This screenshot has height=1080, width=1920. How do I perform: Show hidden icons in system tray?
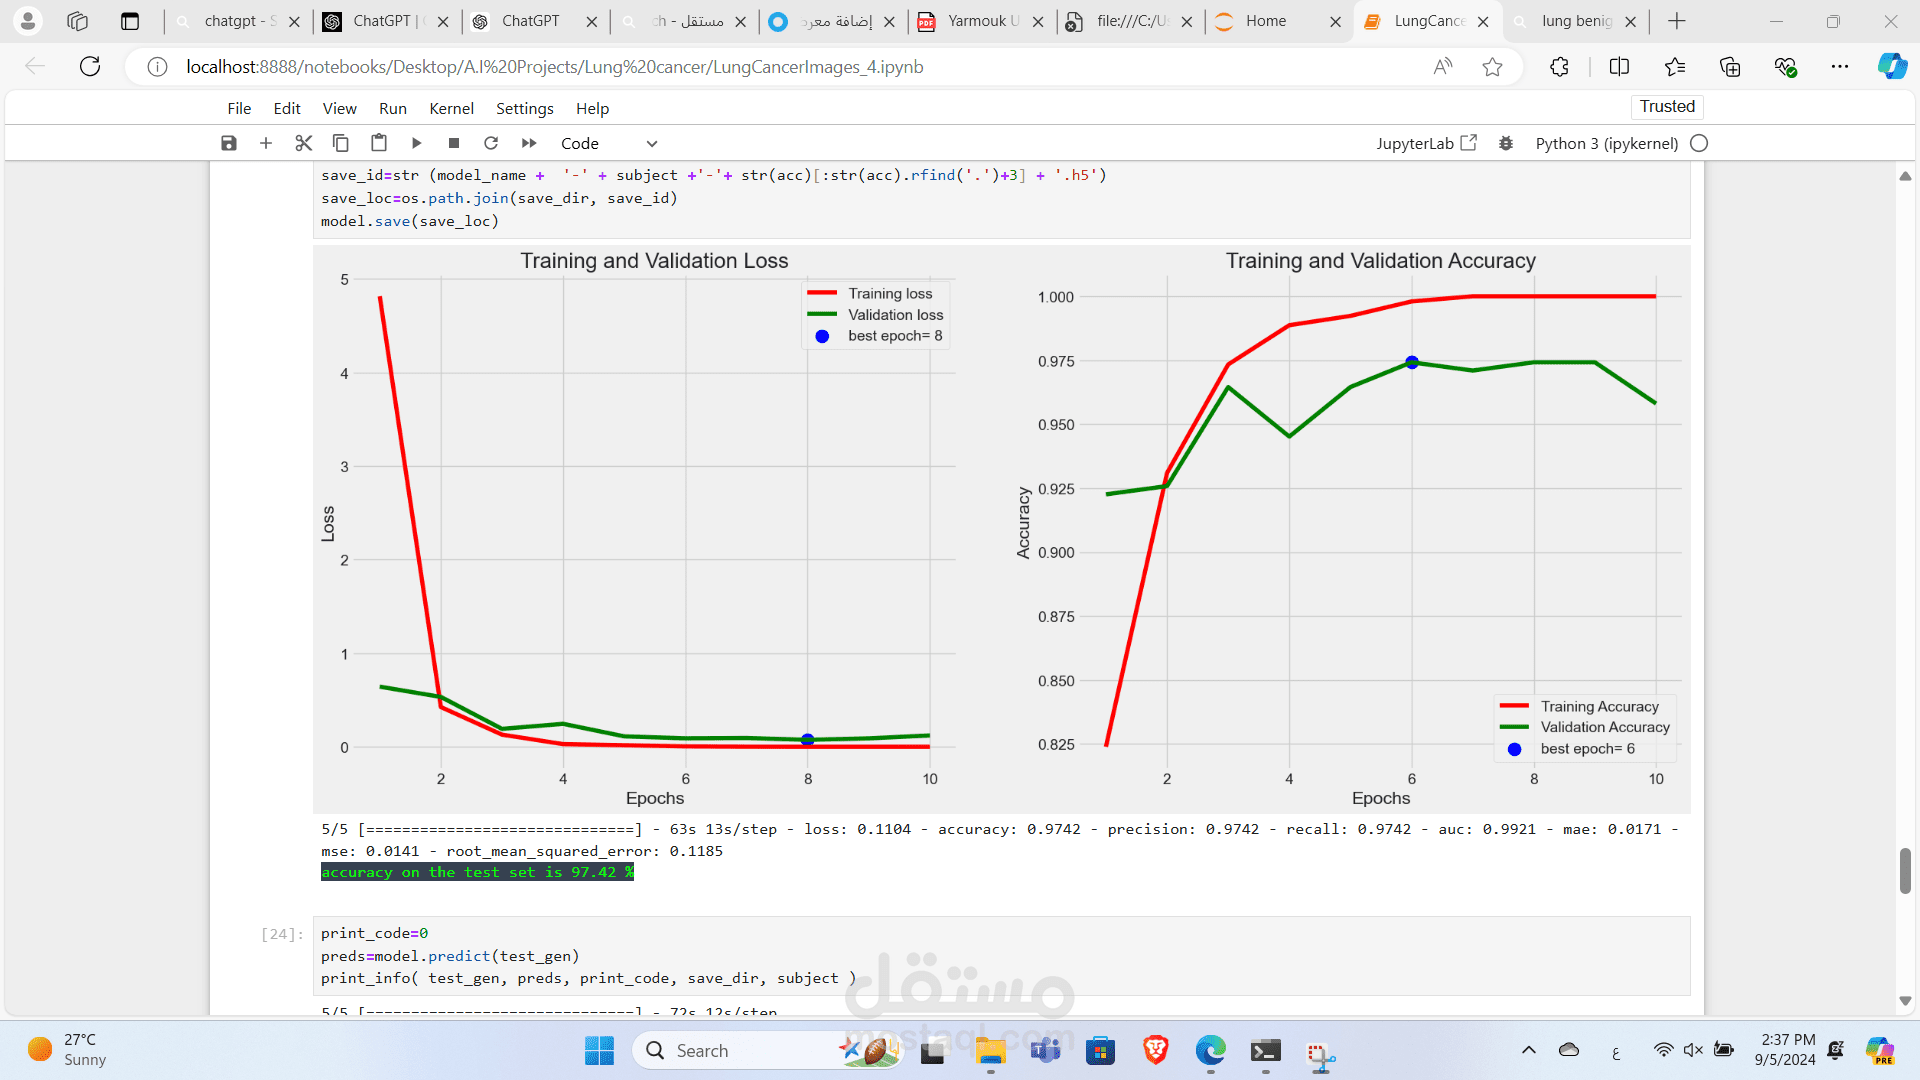[1528, 1050]
